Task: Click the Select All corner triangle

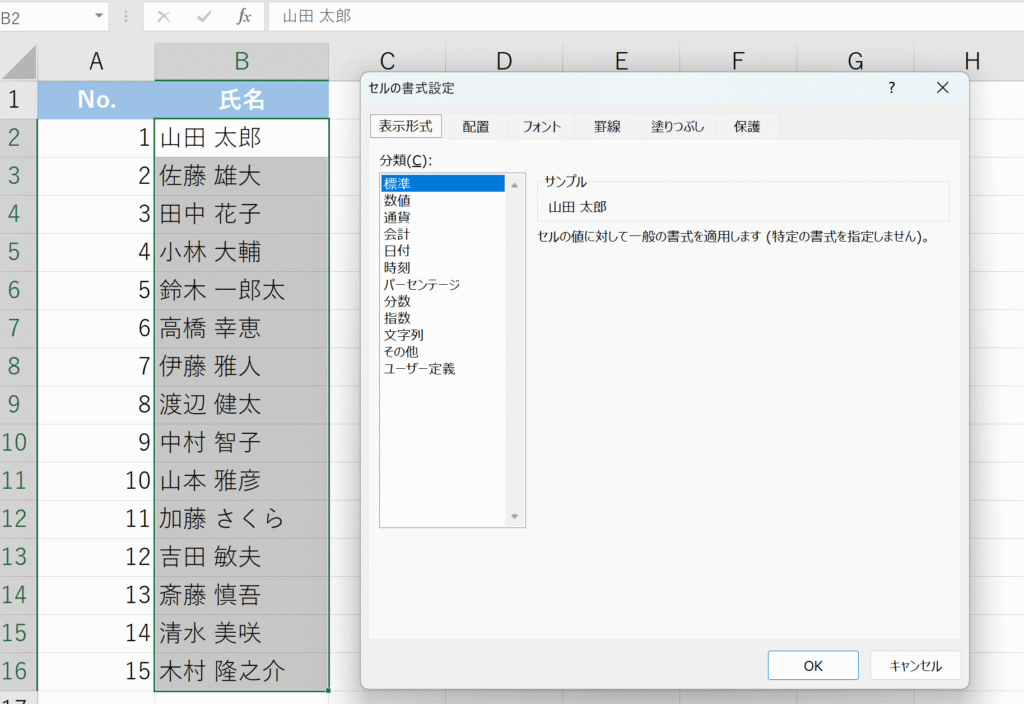Action: coord(20,62)
